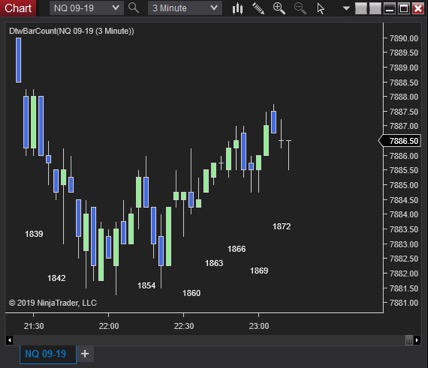This screenshot has width=428, height=368.
Task: Select the cursor pointer tool icon
Action: click(321, 8)
